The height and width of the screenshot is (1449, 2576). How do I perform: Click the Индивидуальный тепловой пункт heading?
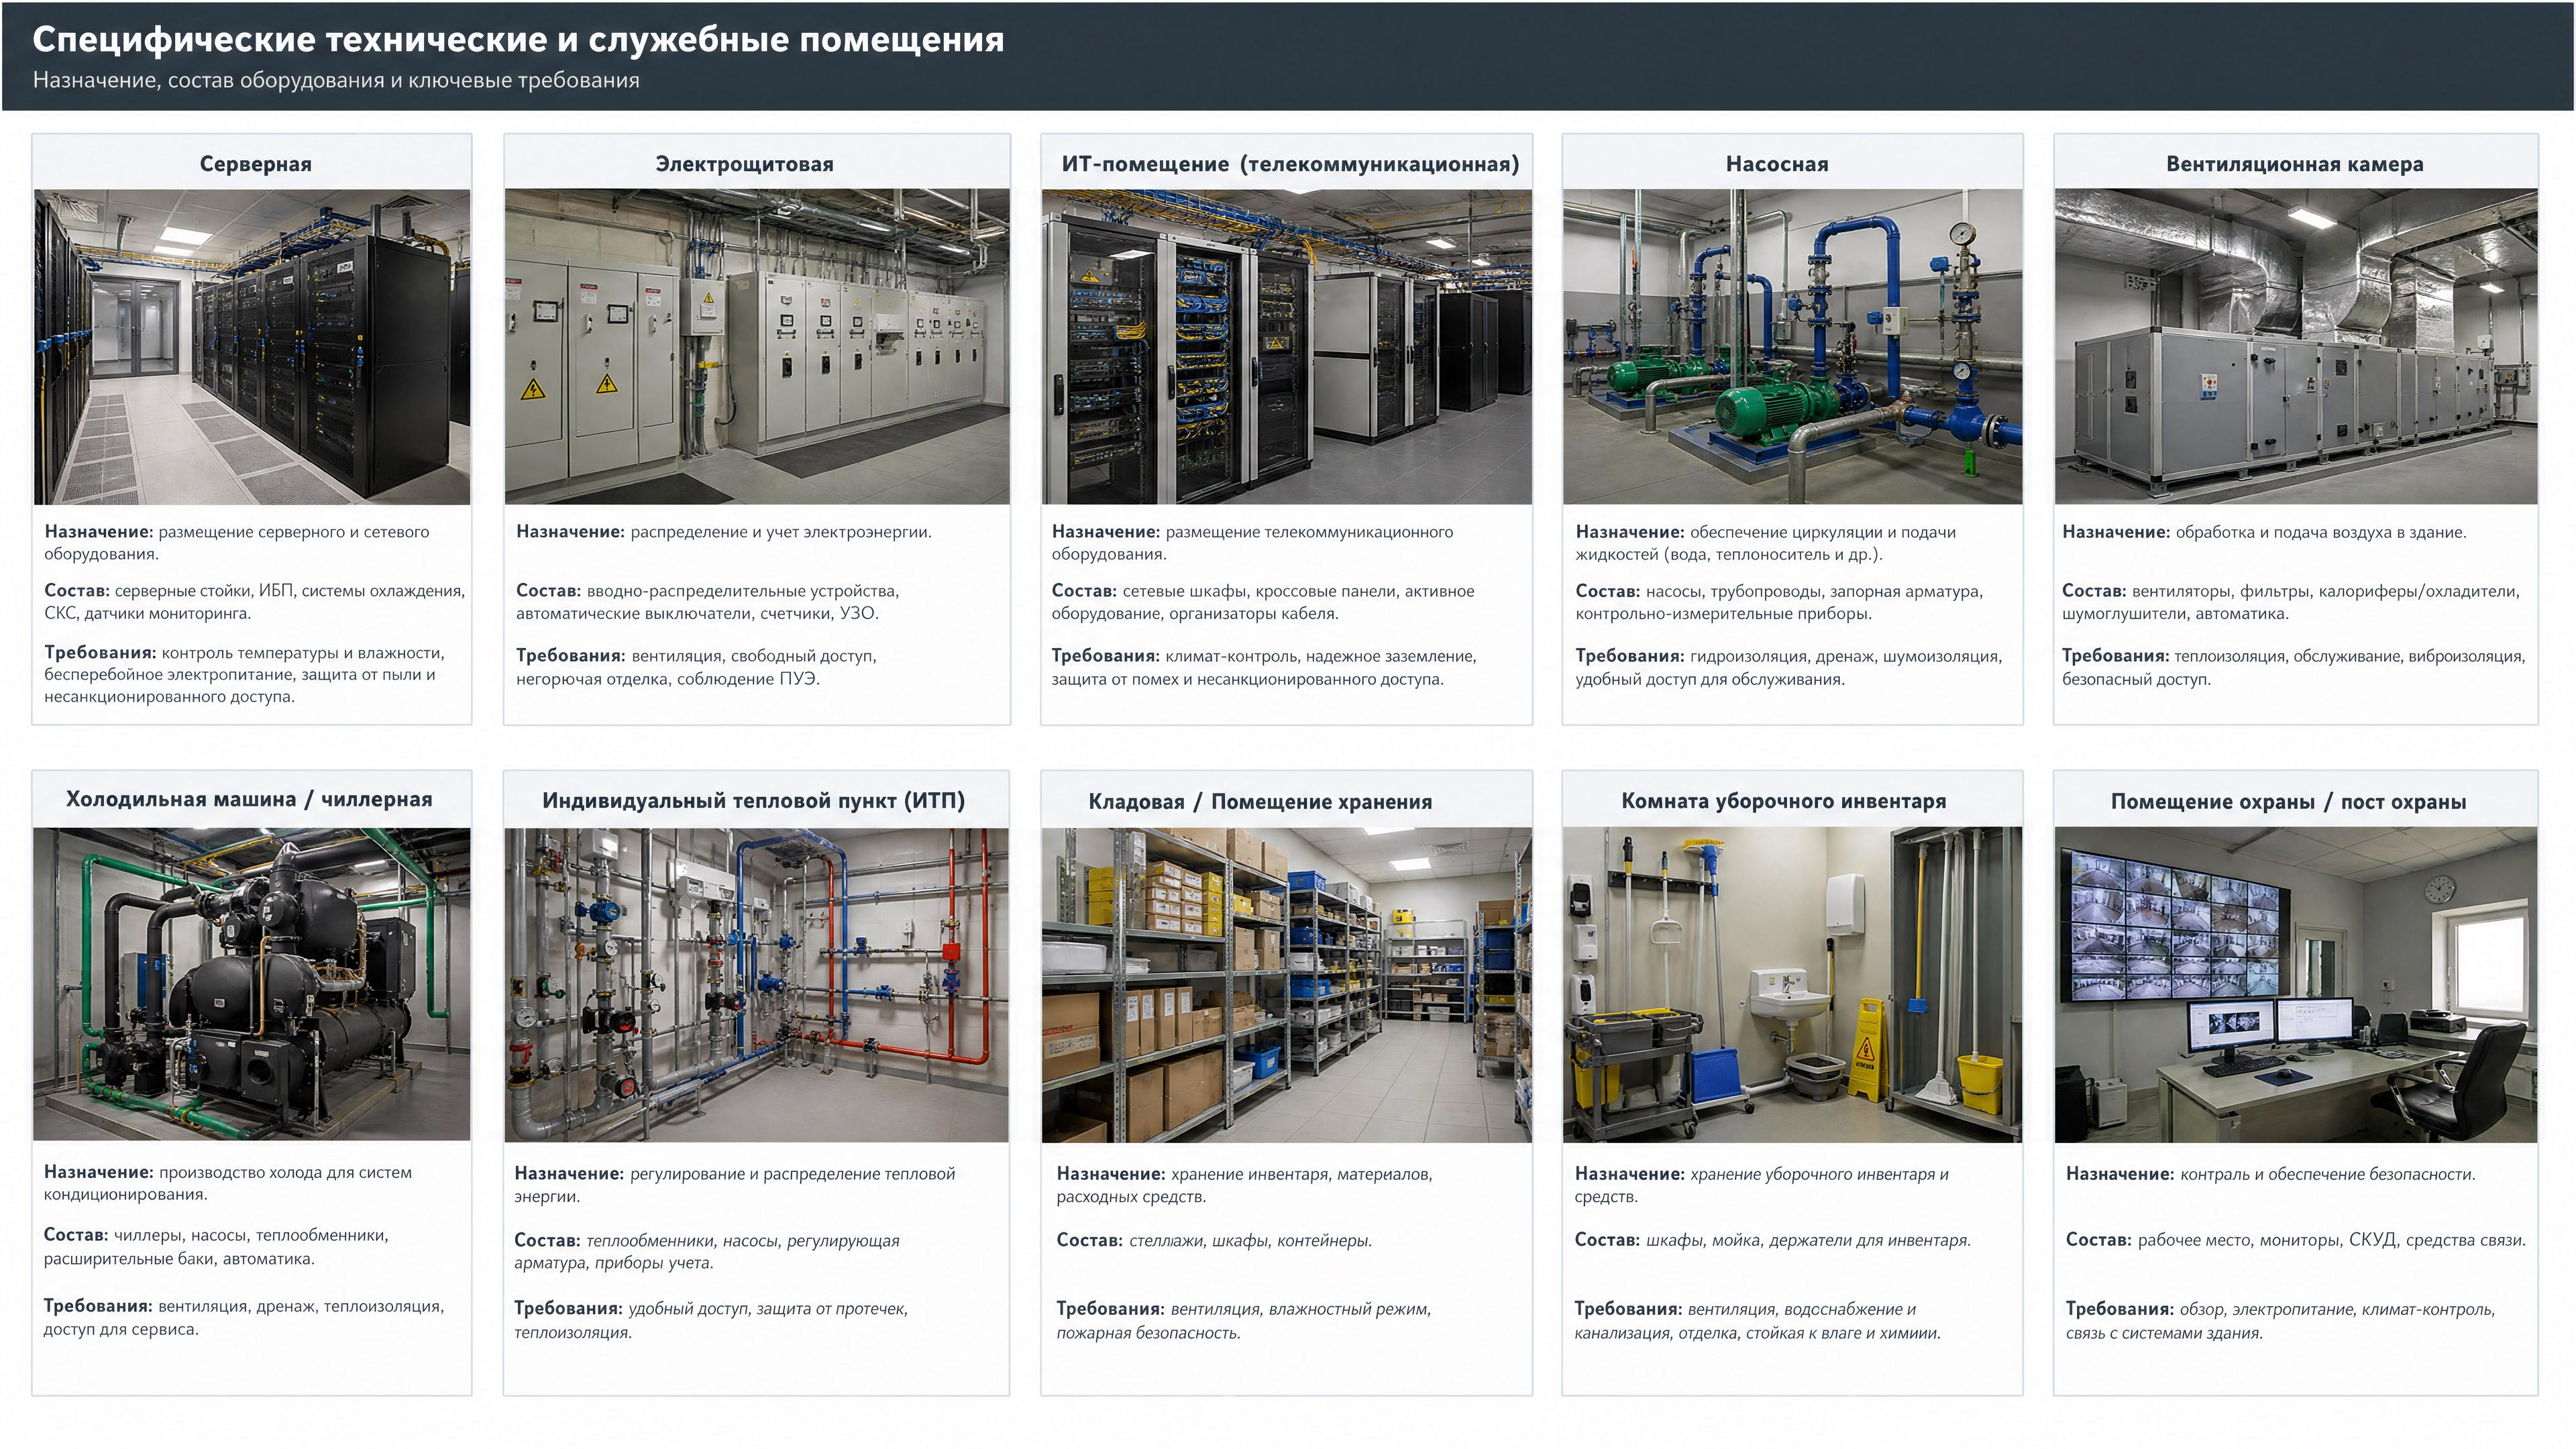coord(753,800)
